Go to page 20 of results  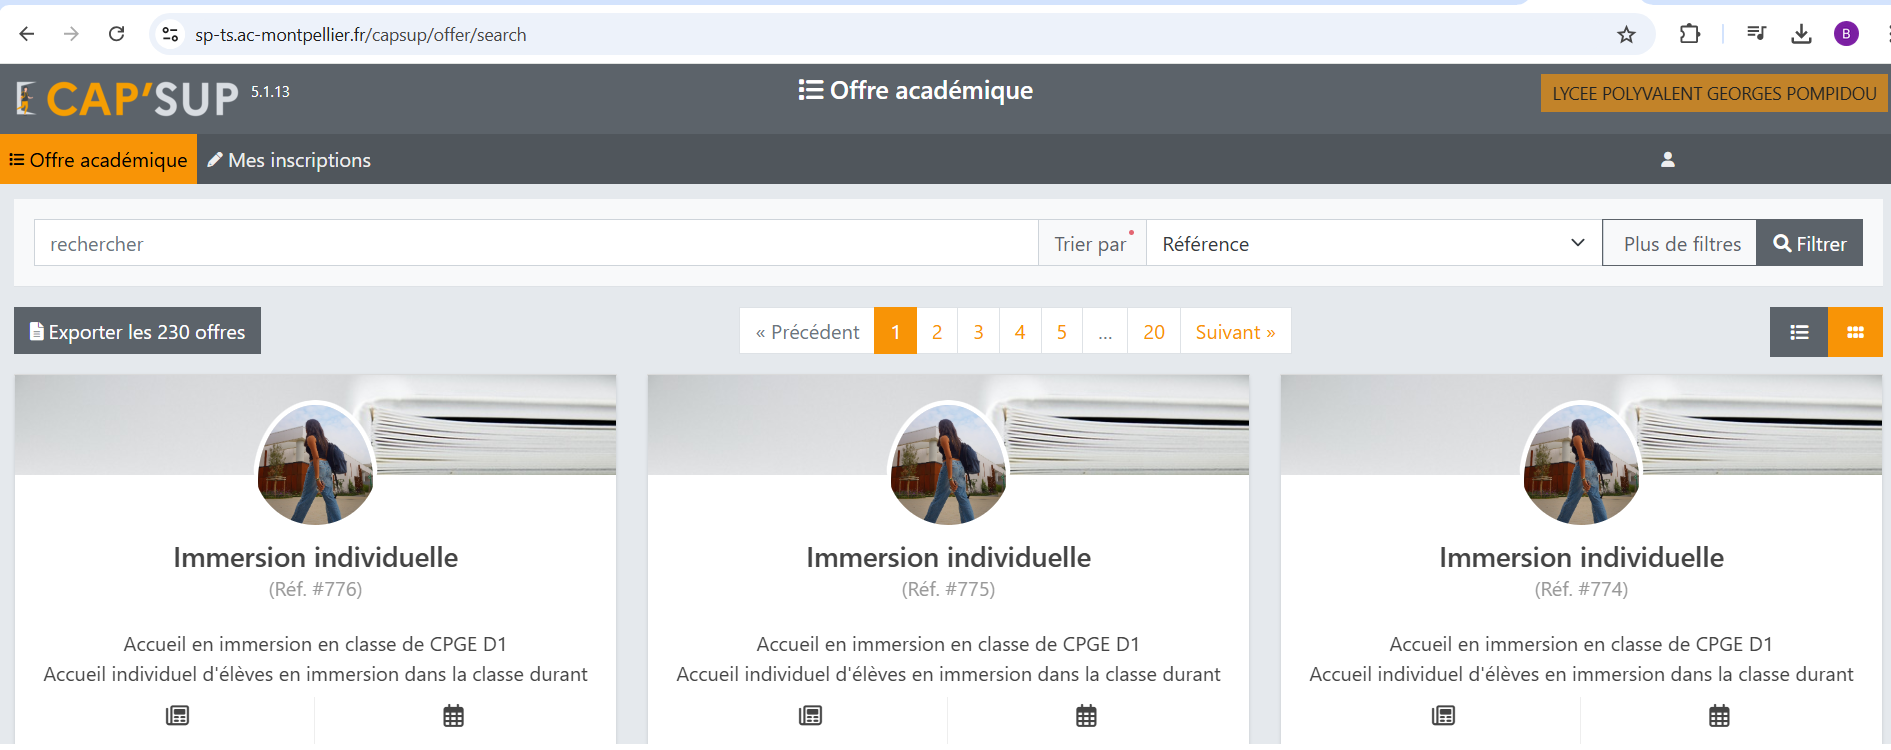tap(1153, 331)
